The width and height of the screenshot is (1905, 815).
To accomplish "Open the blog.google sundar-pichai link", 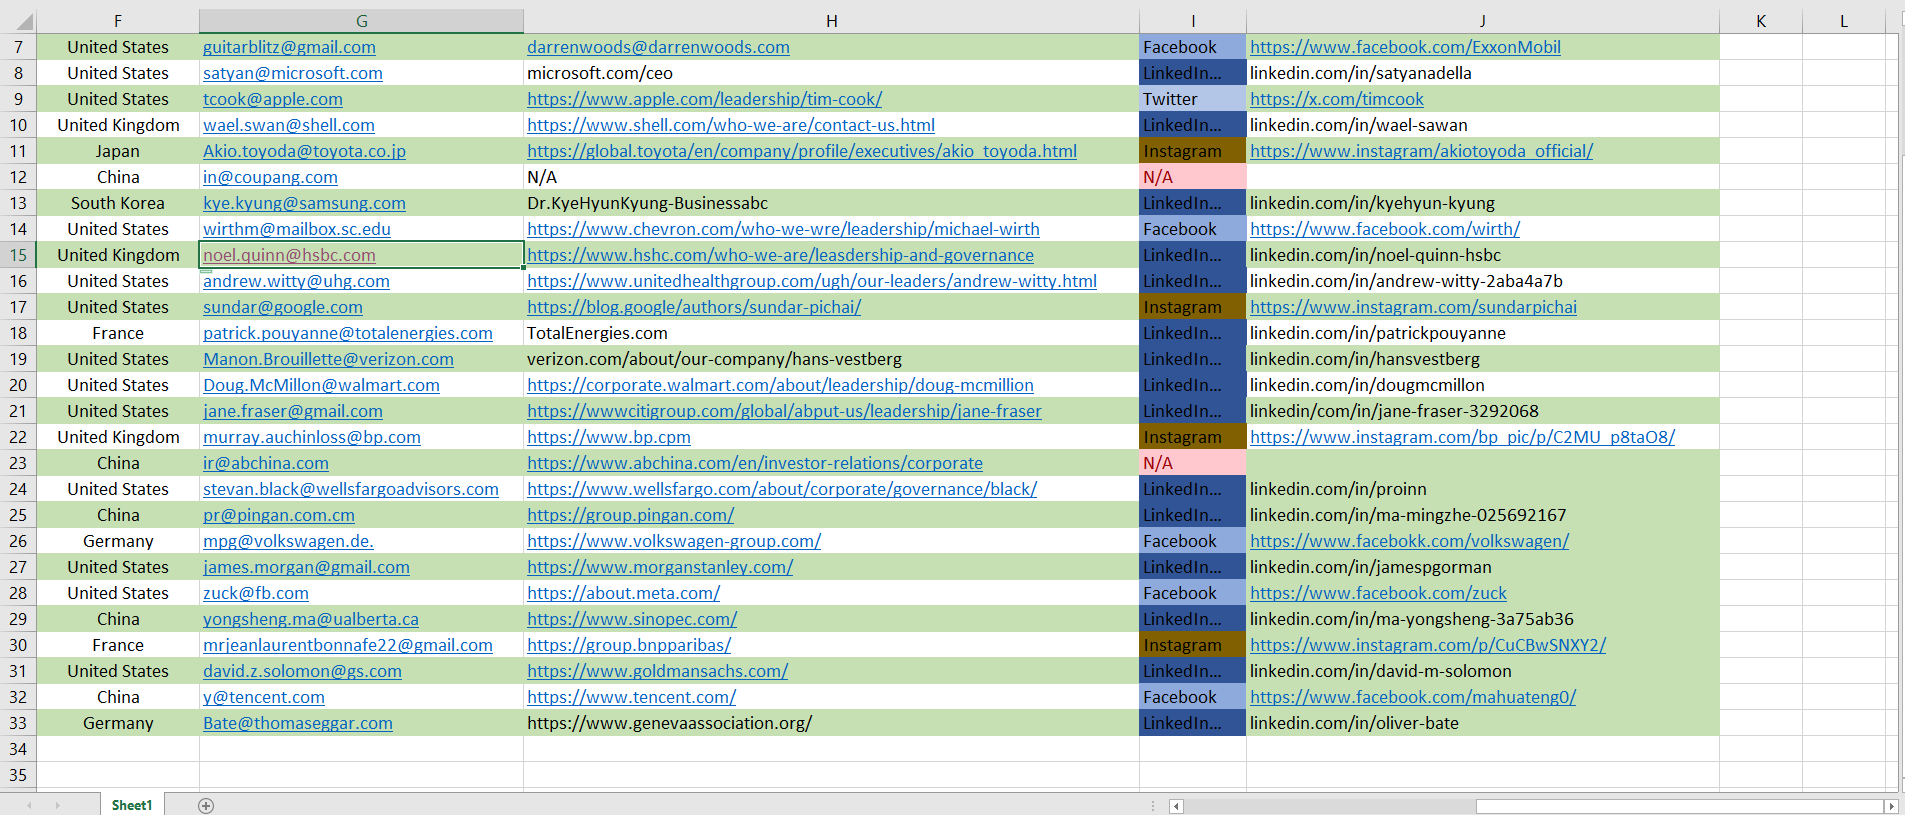I will pyautogui.click(x=694, y=307).
